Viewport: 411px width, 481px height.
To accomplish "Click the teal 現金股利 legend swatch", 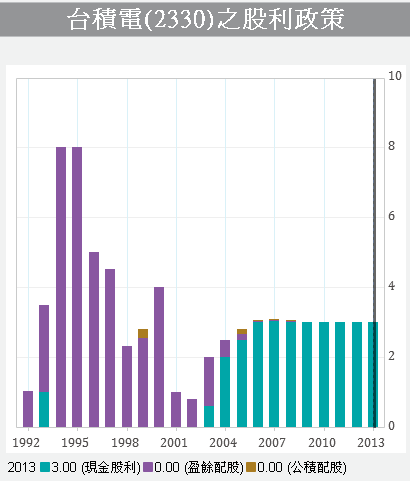I will point(45,467).
